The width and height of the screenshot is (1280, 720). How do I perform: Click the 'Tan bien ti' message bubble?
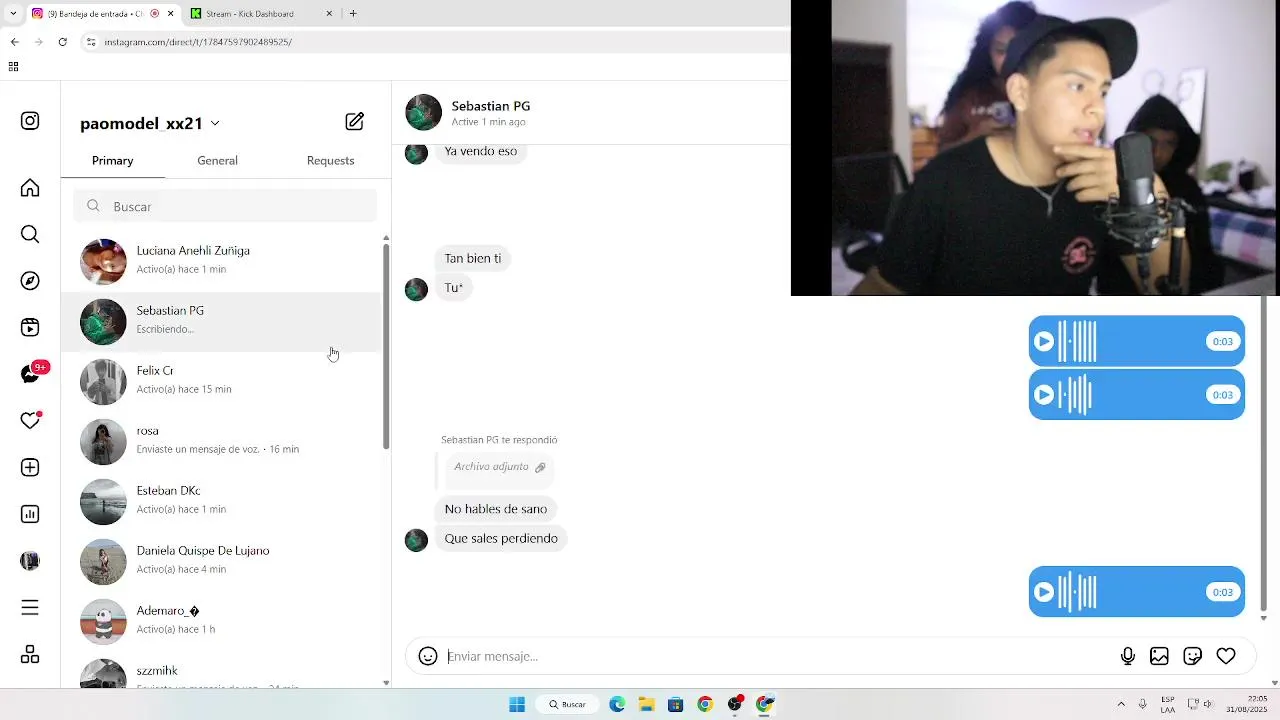coord(473,258)
